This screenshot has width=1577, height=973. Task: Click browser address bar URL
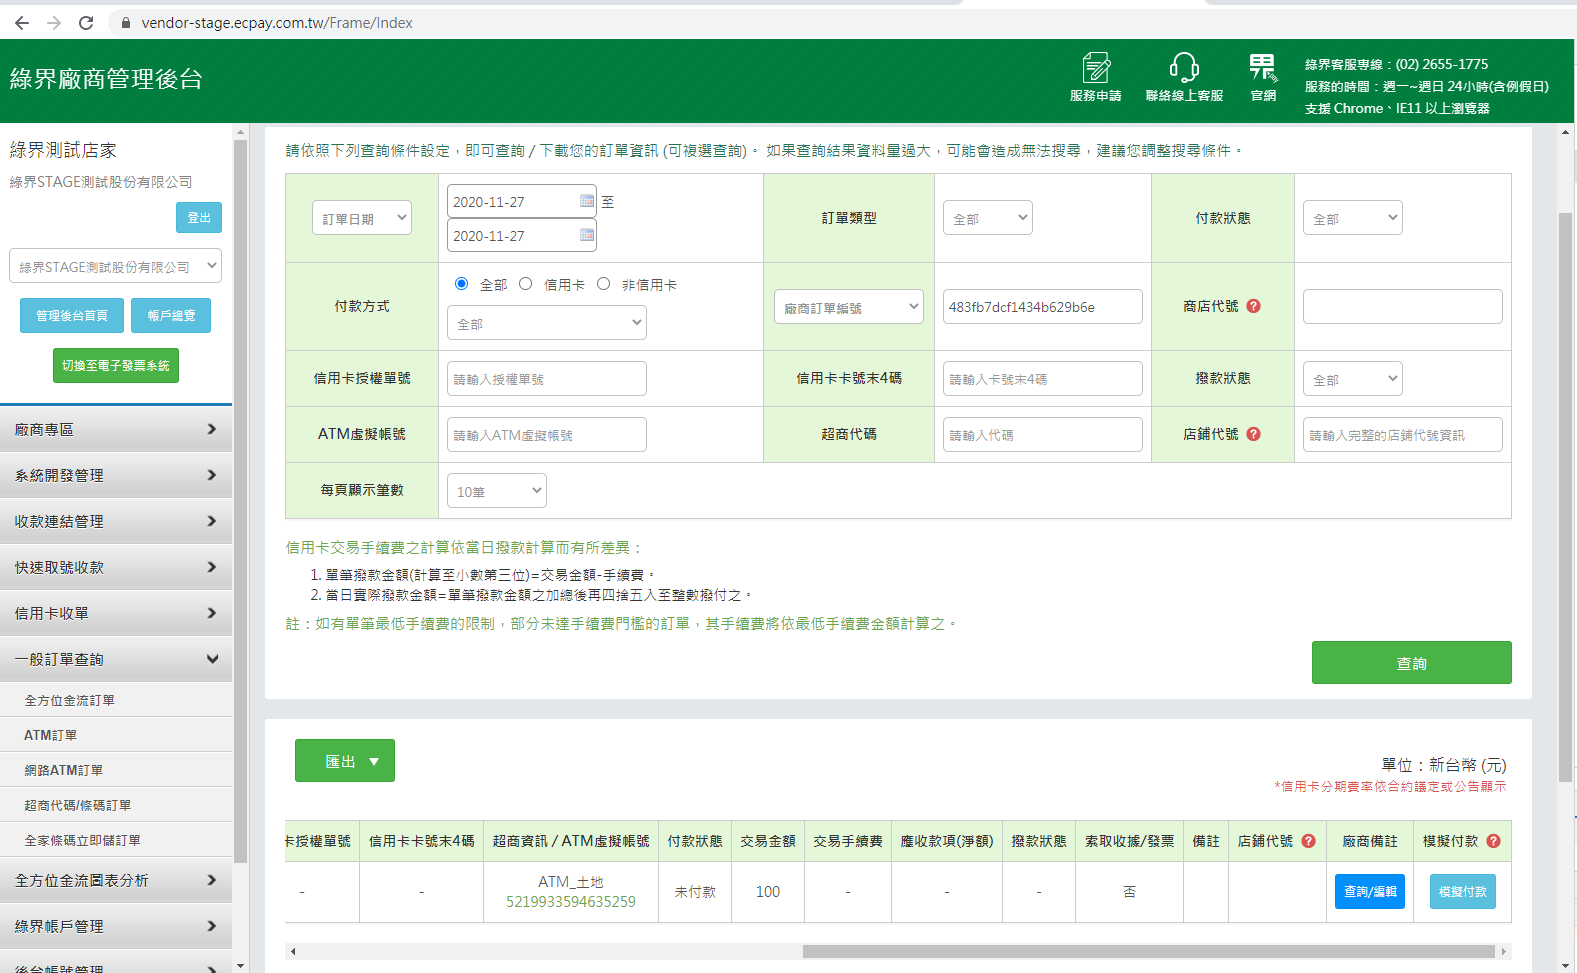[x=277, y=22]
